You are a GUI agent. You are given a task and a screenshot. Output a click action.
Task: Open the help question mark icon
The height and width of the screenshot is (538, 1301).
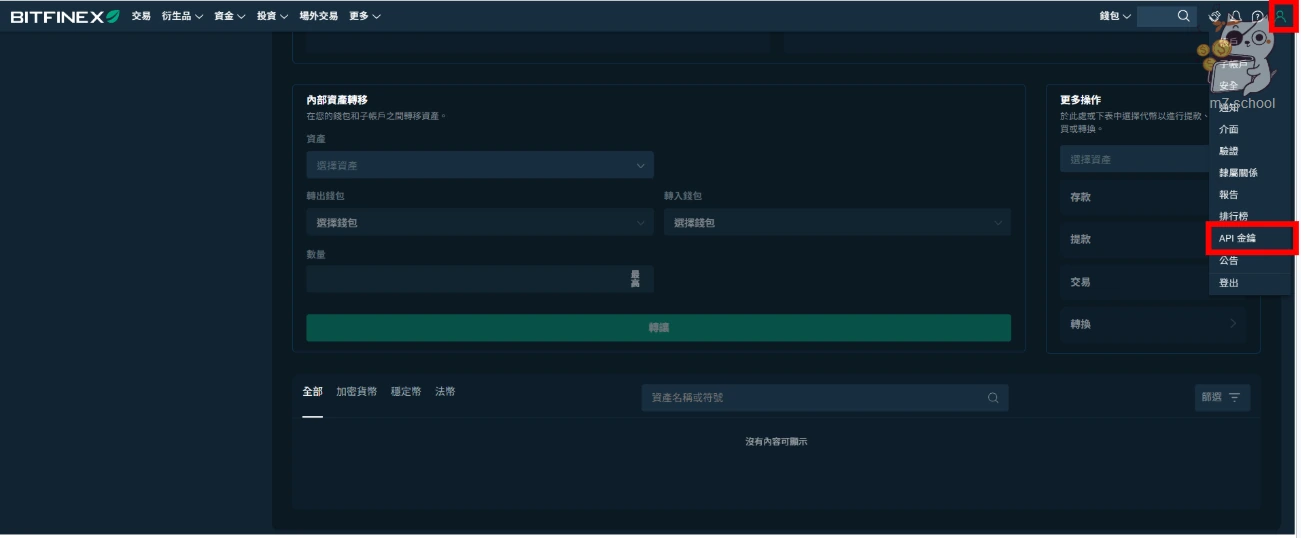1258,16
